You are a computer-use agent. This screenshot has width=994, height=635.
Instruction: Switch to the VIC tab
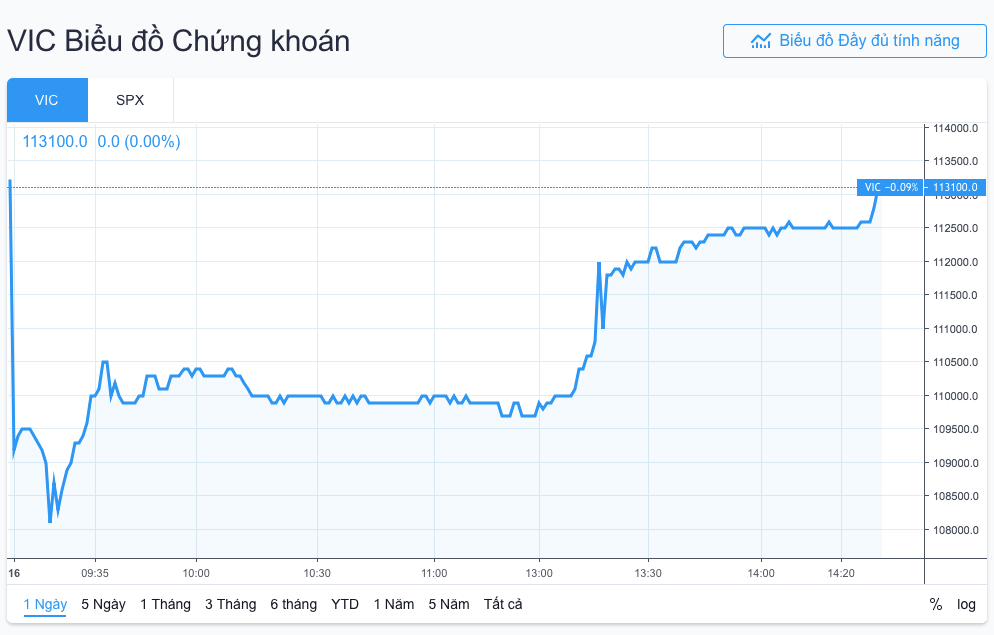point(47,100)
